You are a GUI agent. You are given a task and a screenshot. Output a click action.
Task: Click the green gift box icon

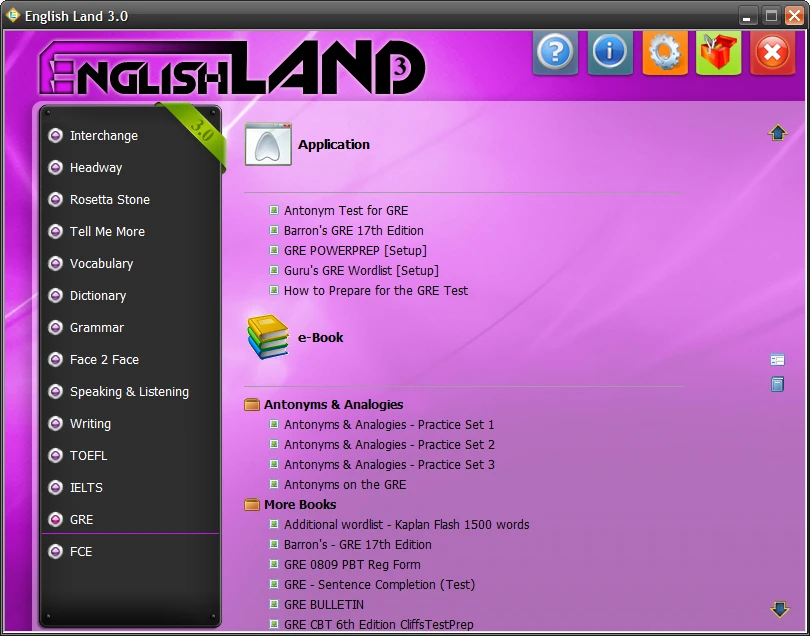718,52
